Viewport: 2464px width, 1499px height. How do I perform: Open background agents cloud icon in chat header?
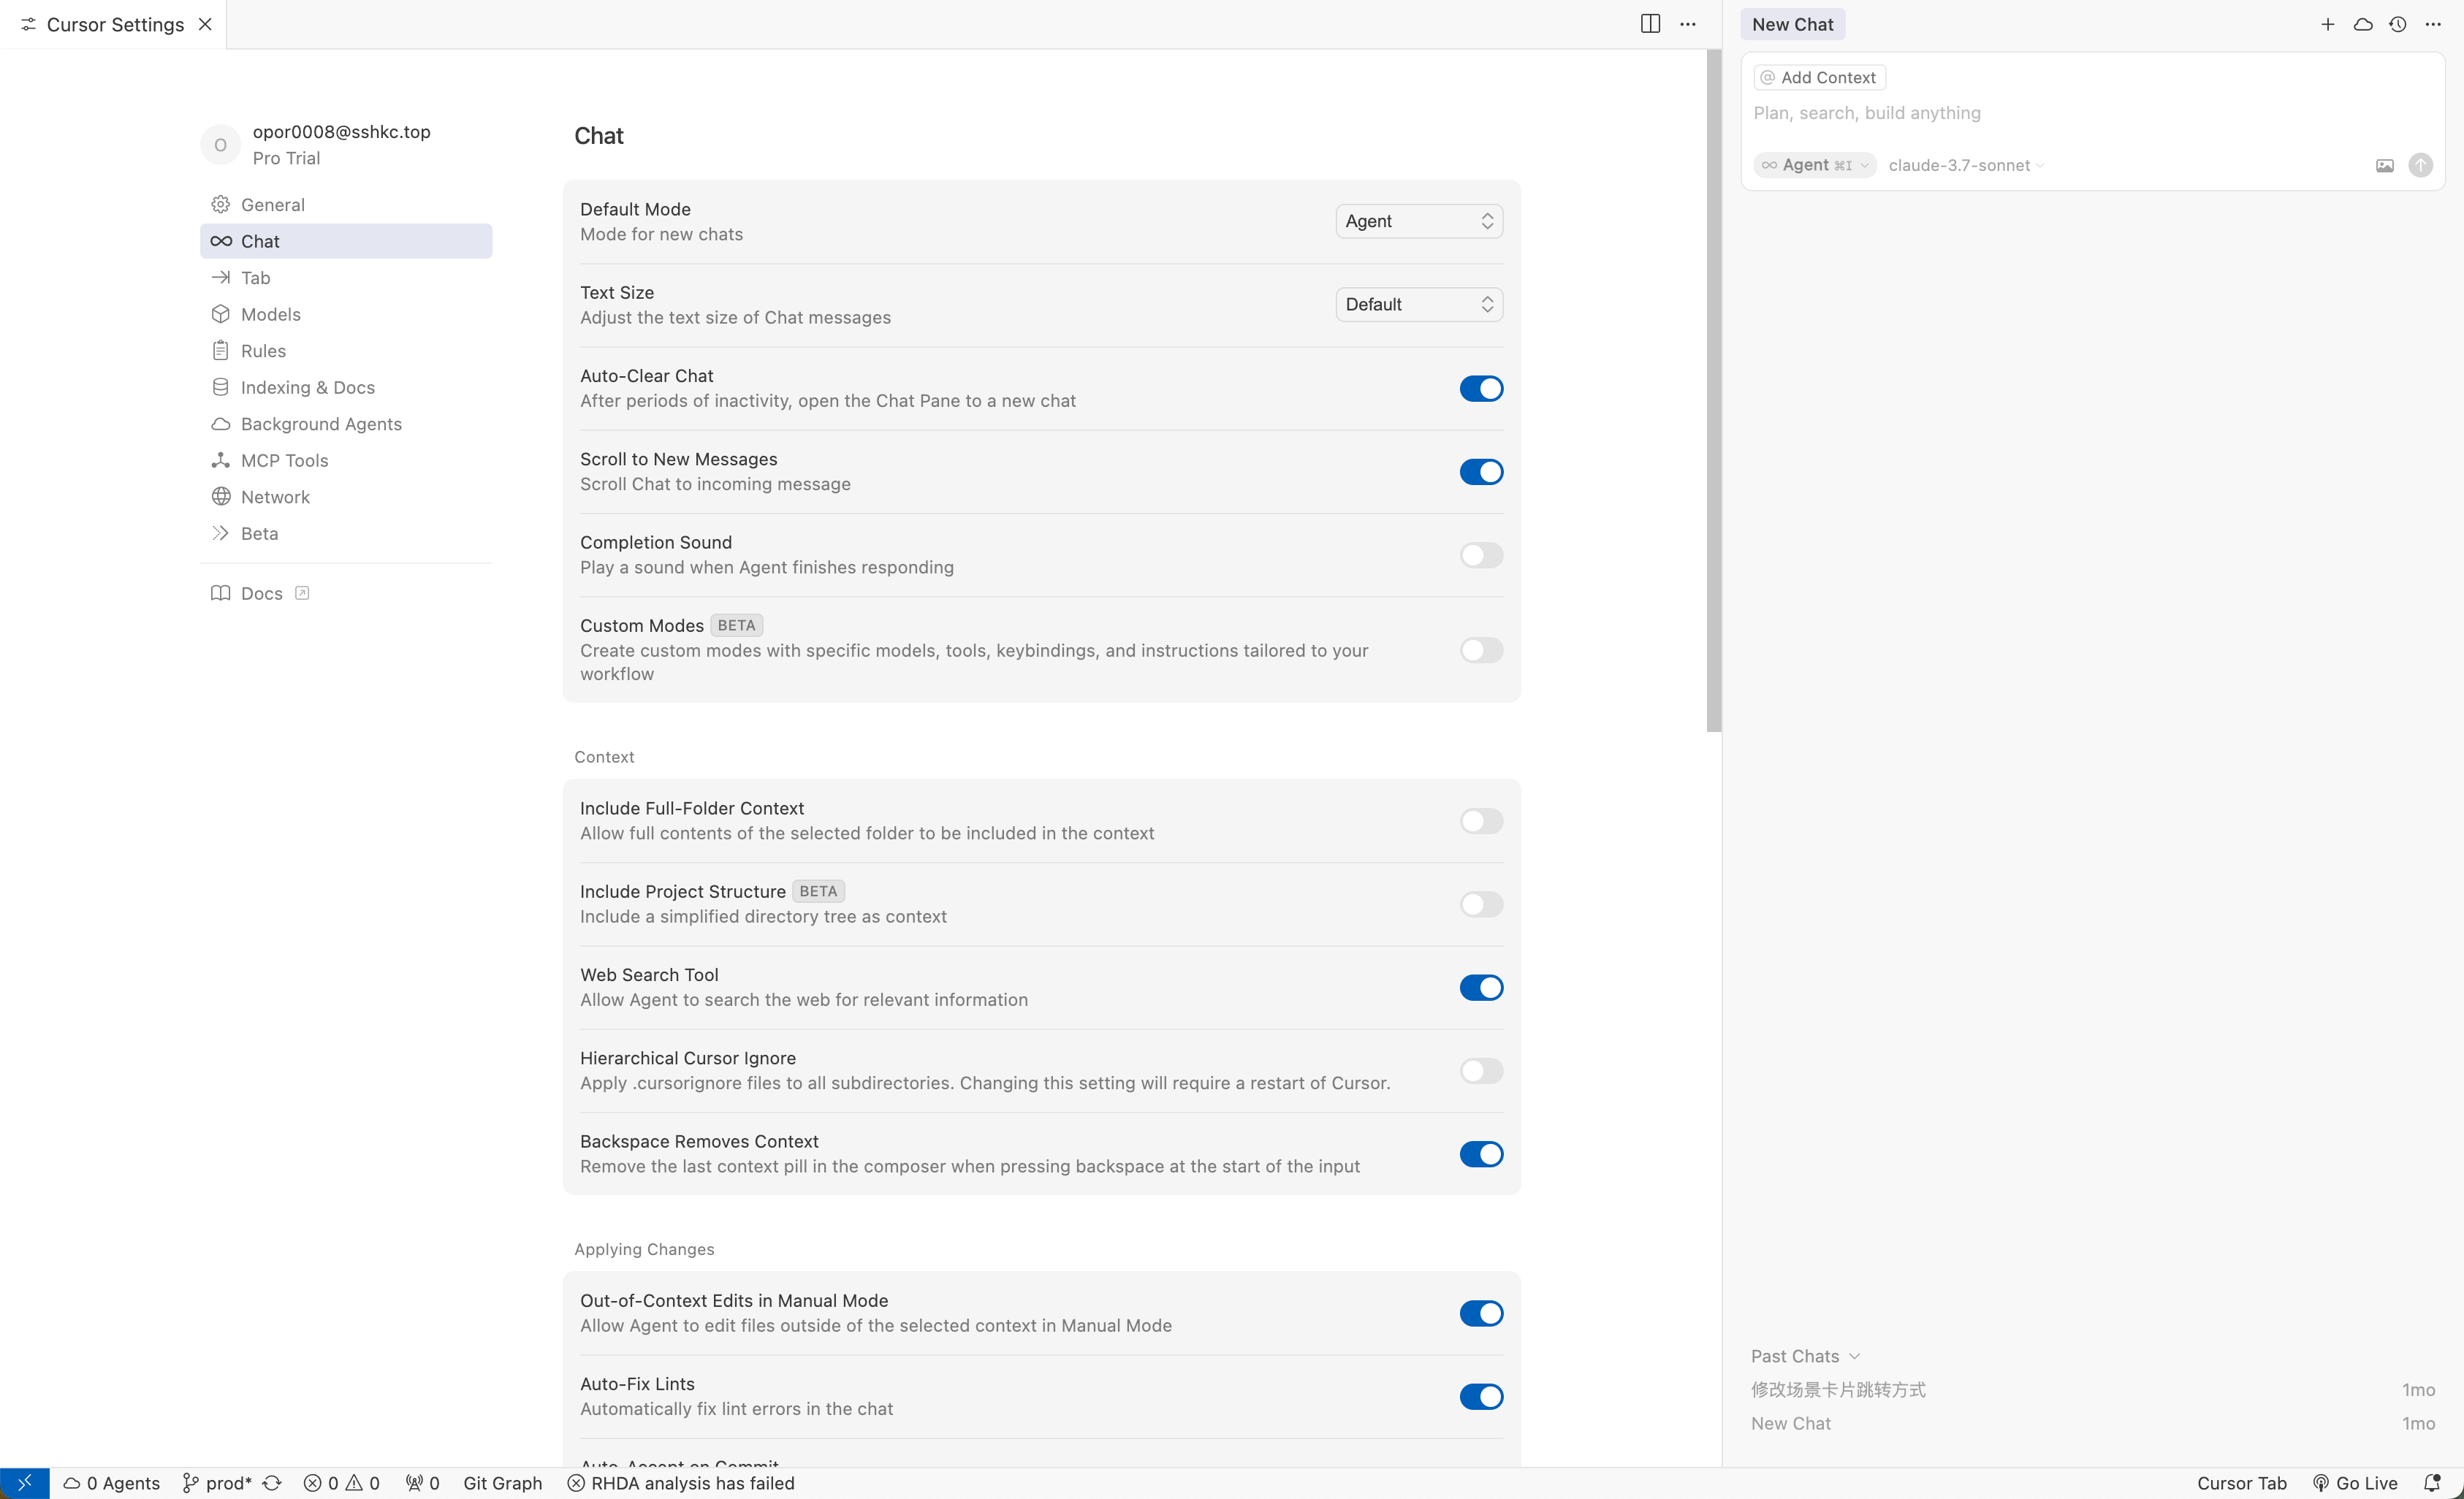[x=2362, y=24]
